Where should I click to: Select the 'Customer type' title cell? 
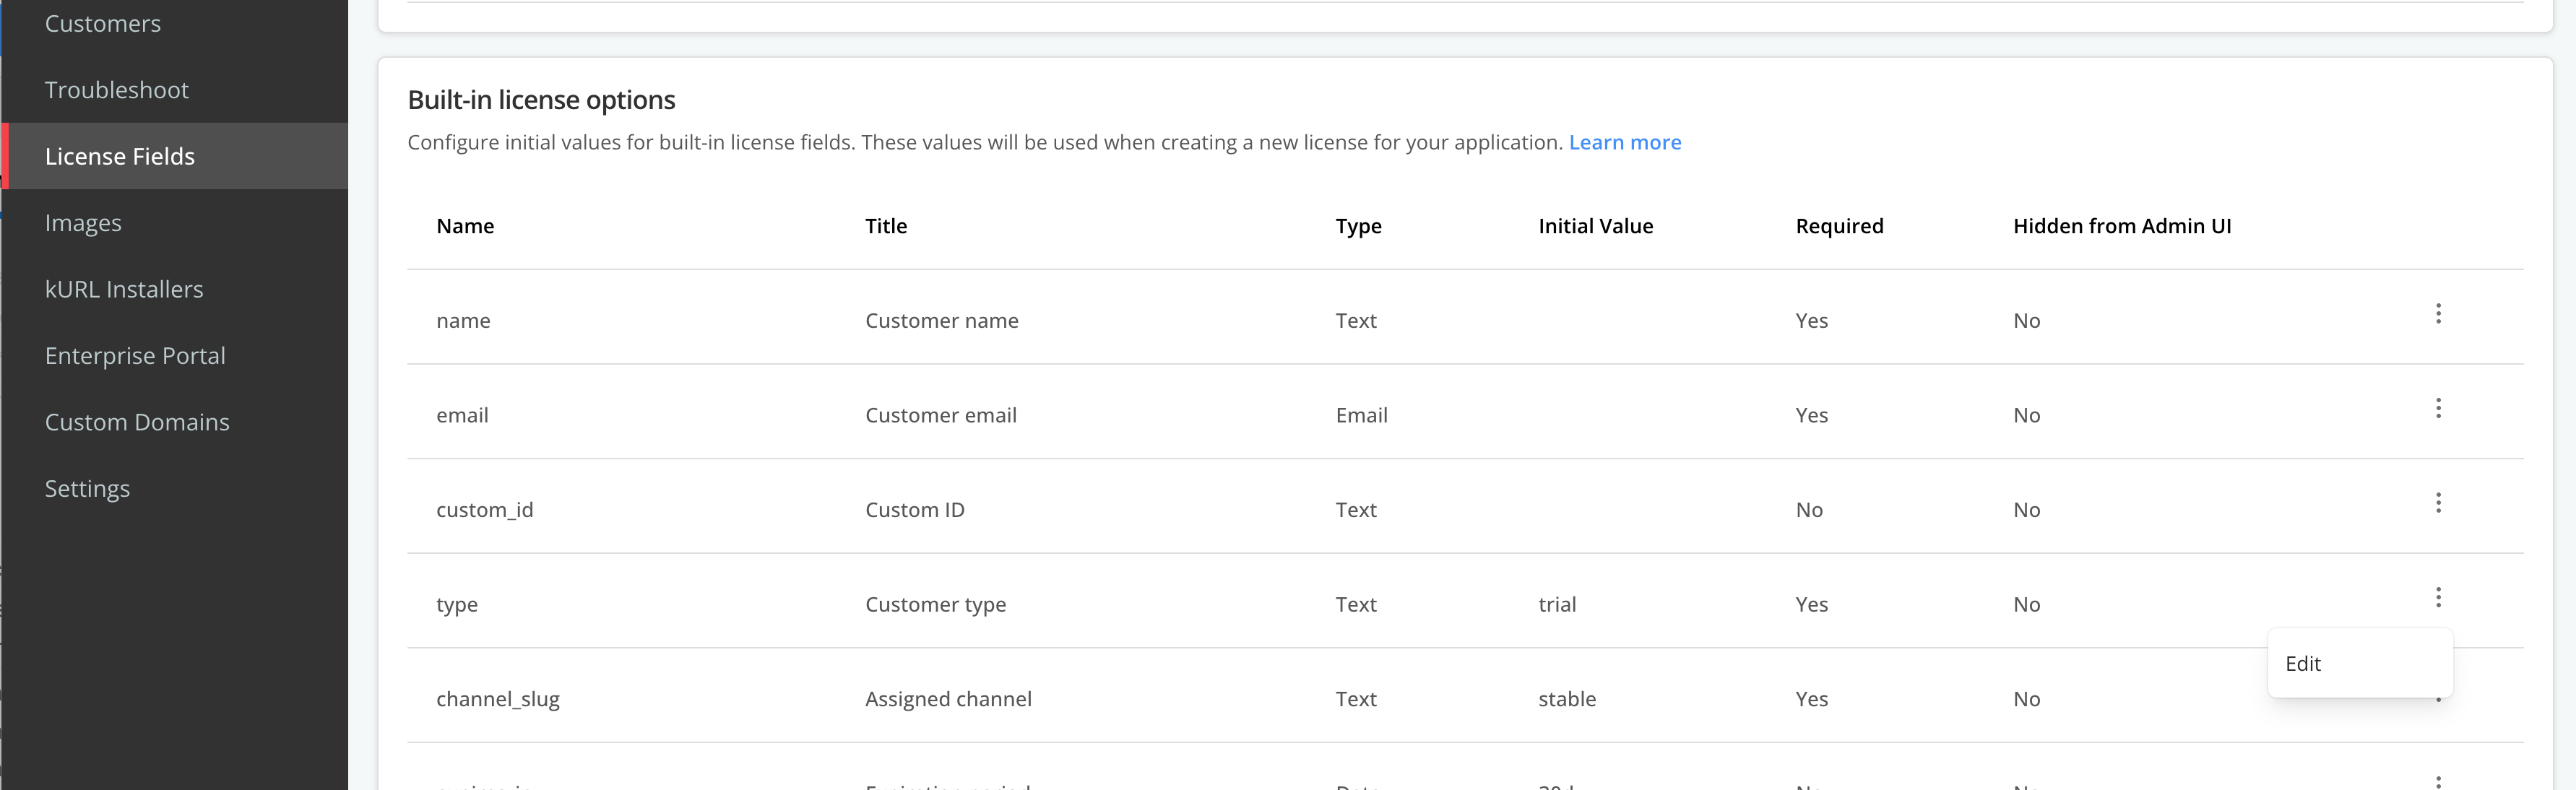pyautogui.click(x=935, y=604)
